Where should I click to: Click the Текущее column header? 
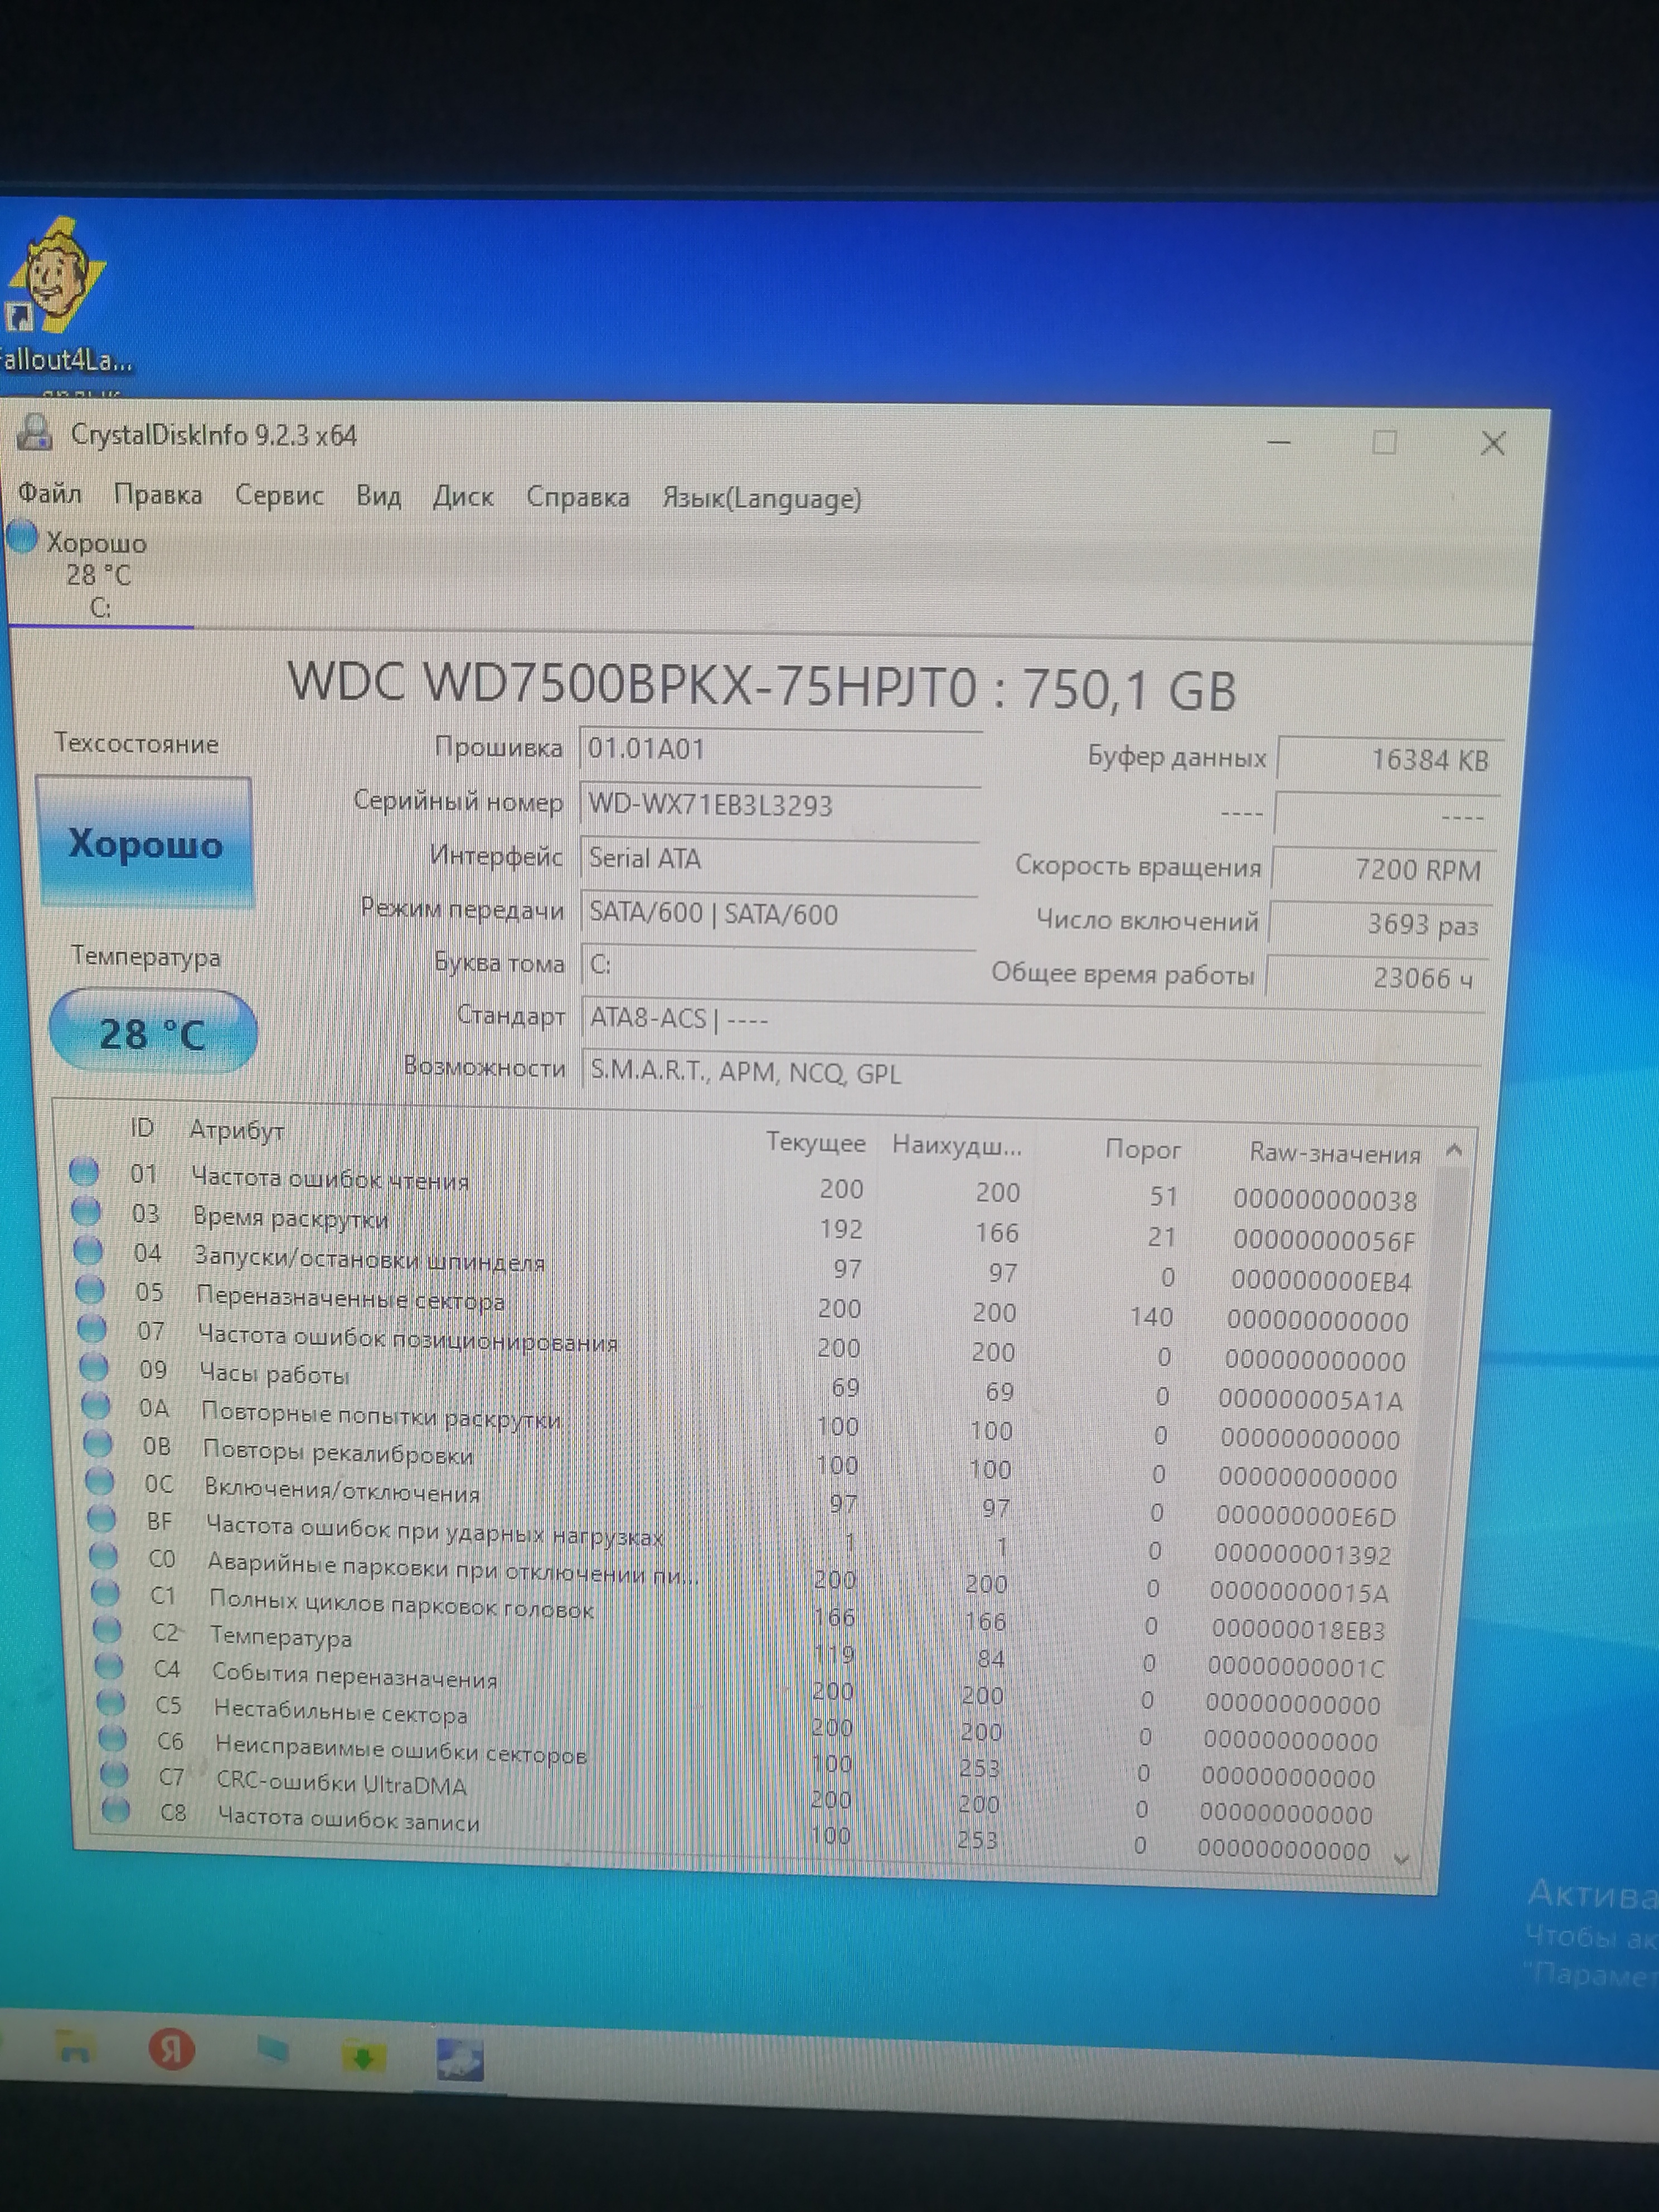pyautogui.click(x=815, y=1143)
